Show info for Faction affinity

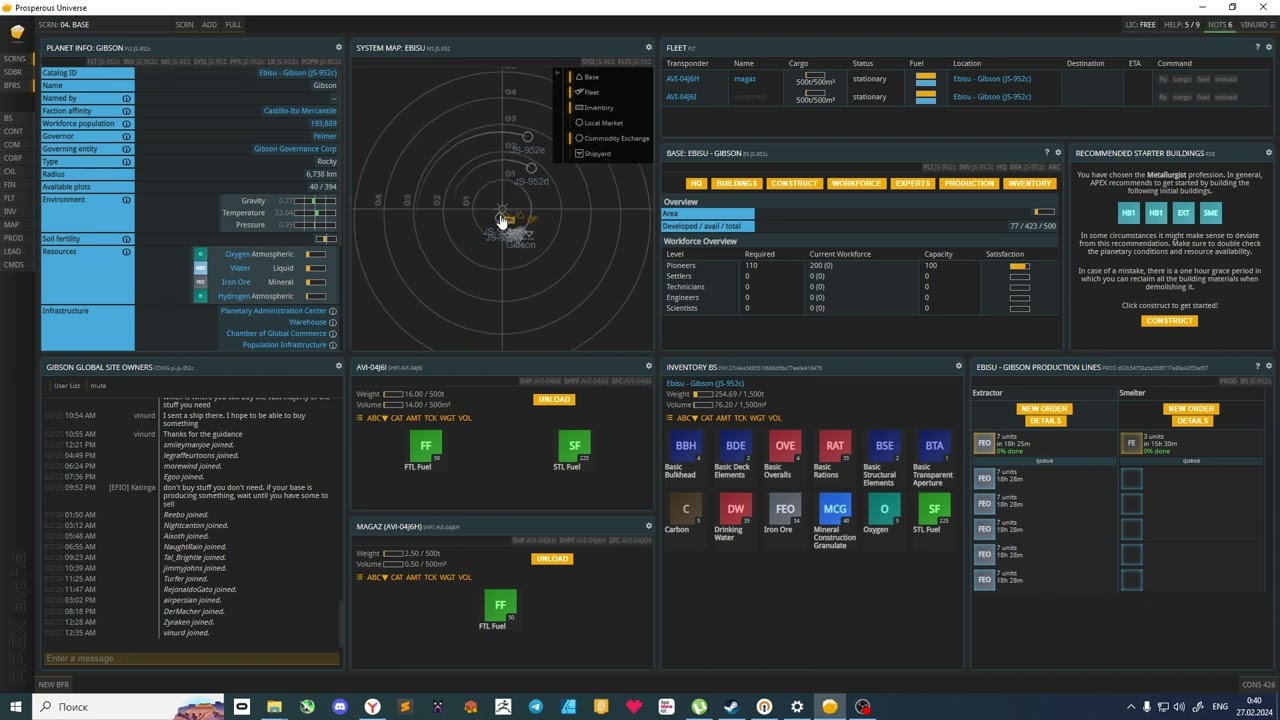(x=126, y=111)
